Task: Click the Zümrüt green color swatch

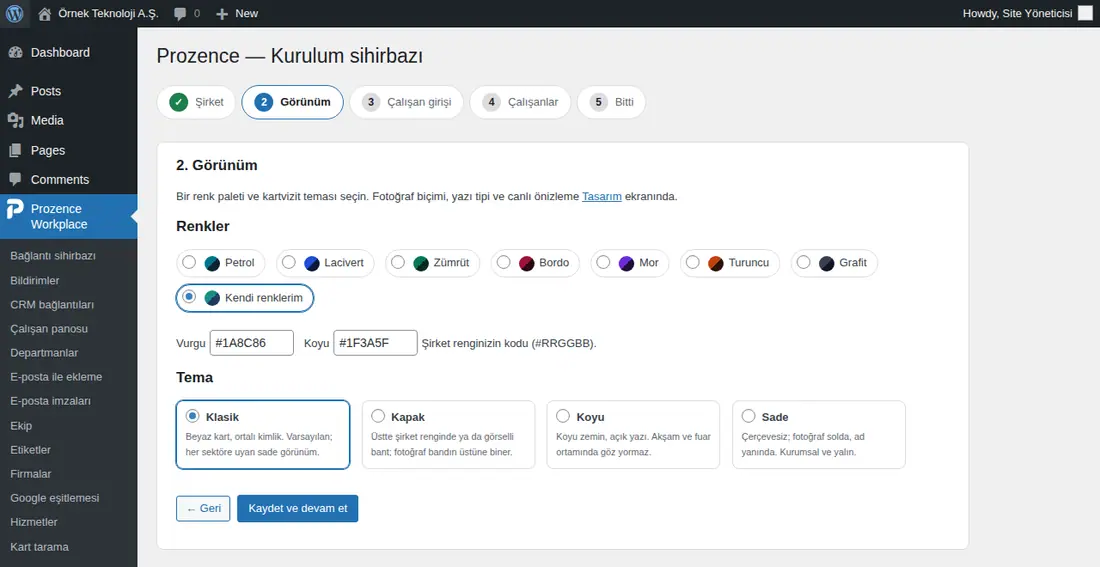Action: 421,263
